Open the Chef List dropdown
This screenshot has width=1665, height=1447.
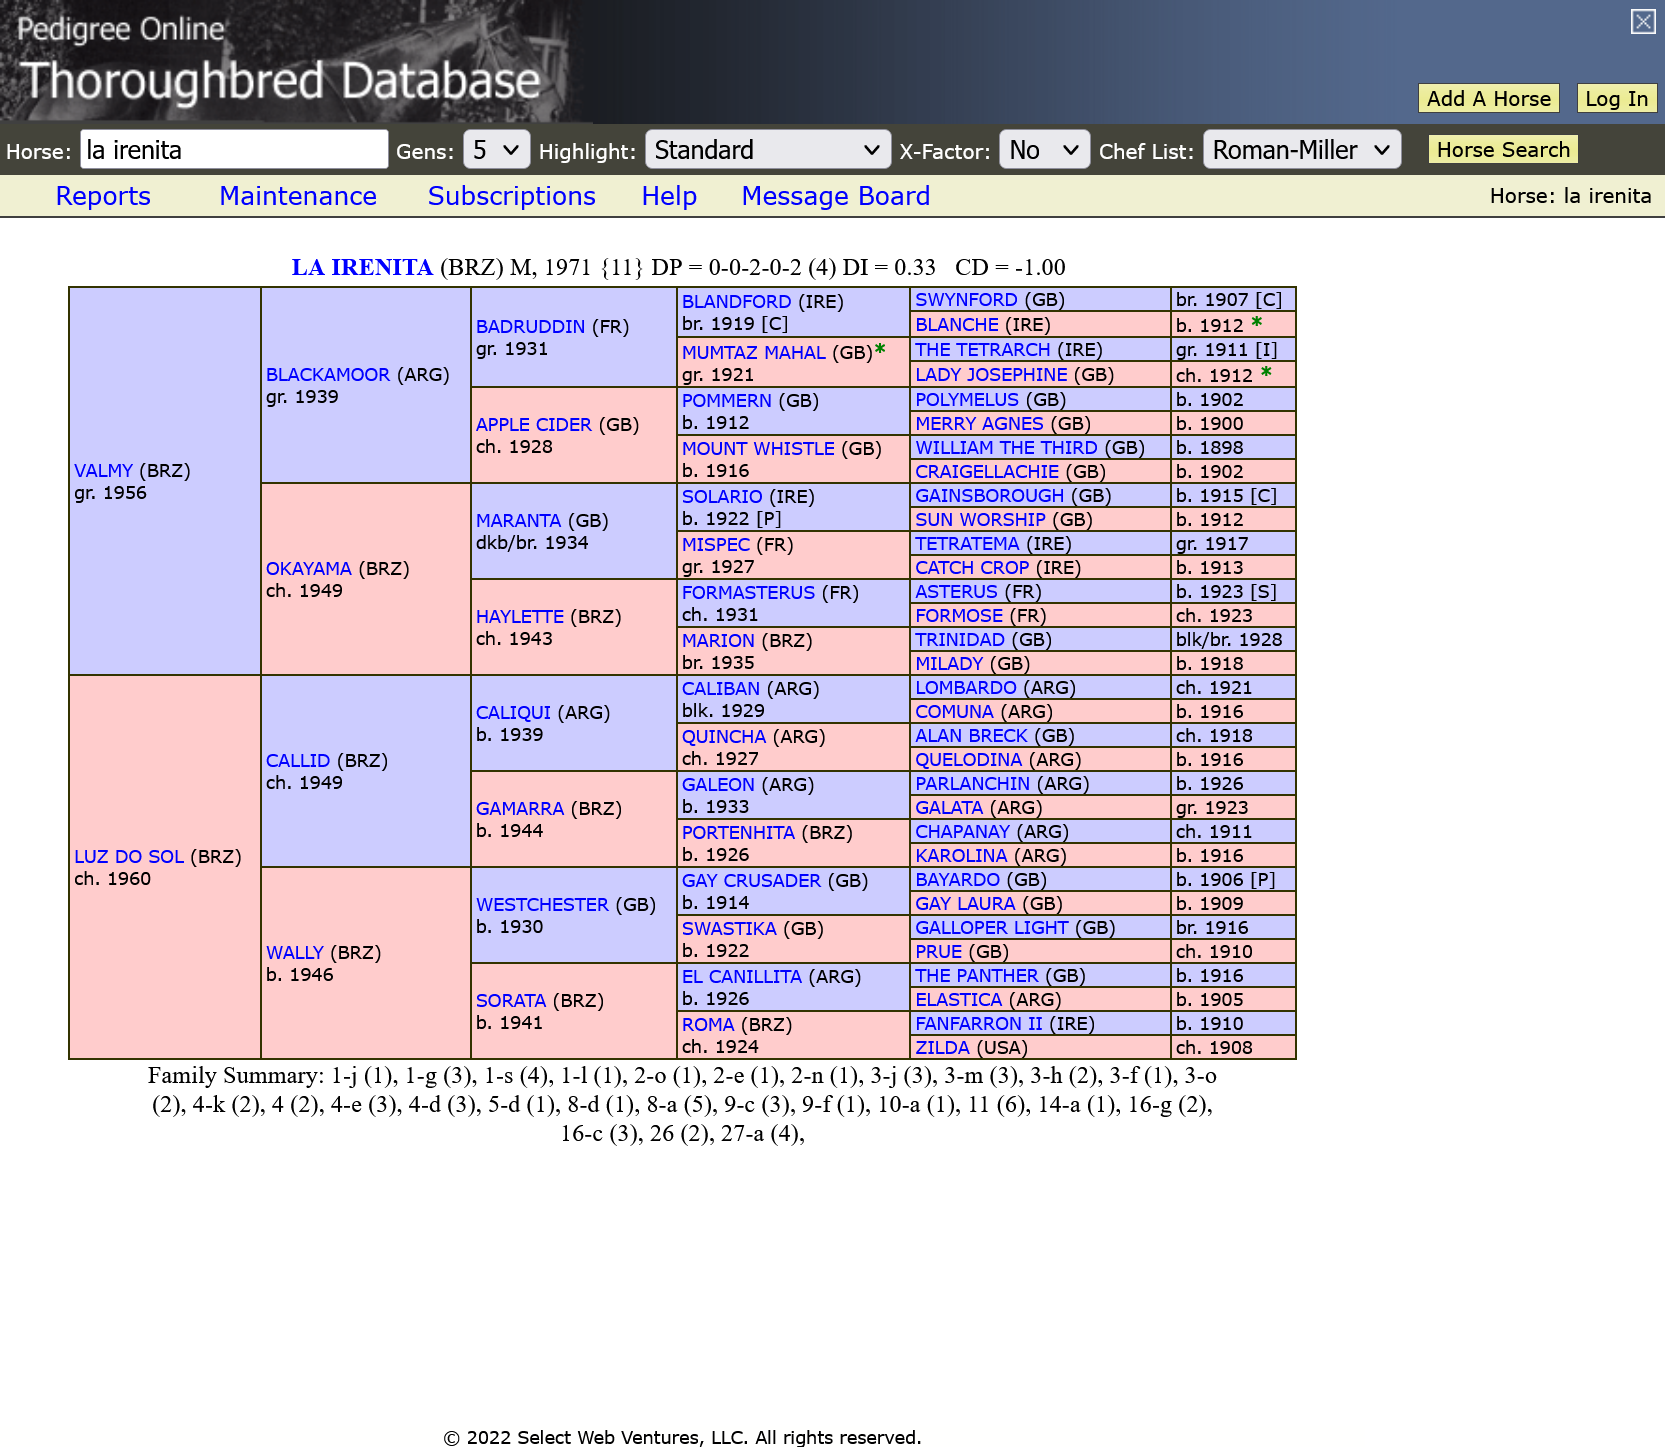coord(1301,149)
